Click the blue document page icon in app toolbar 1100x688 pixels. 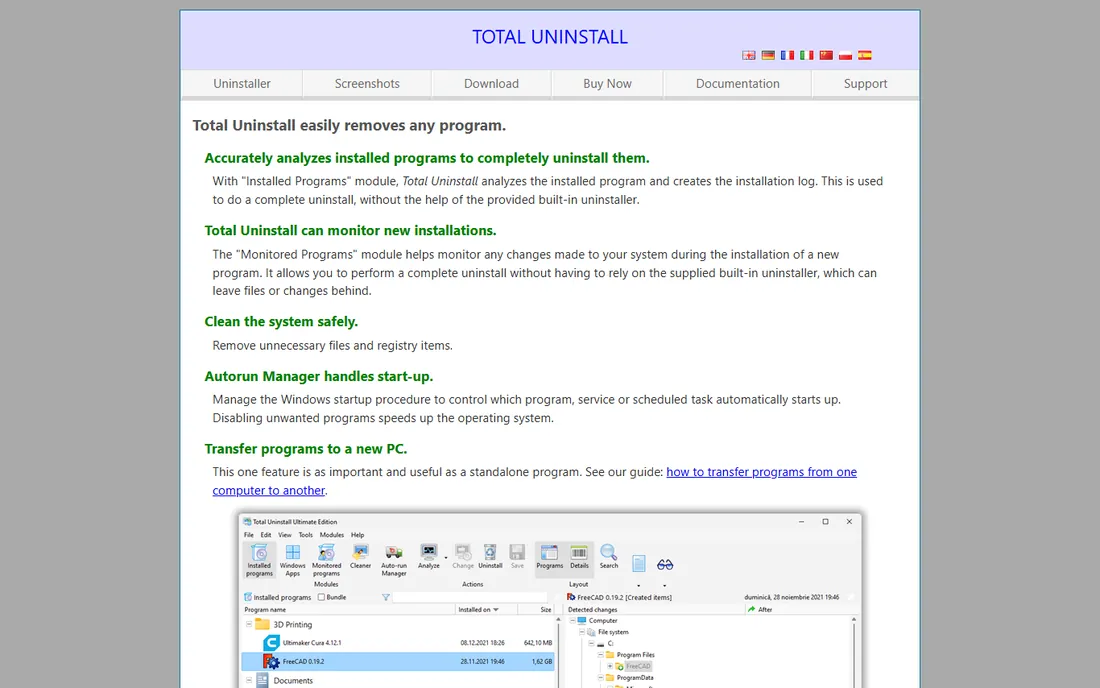(638, 563)
